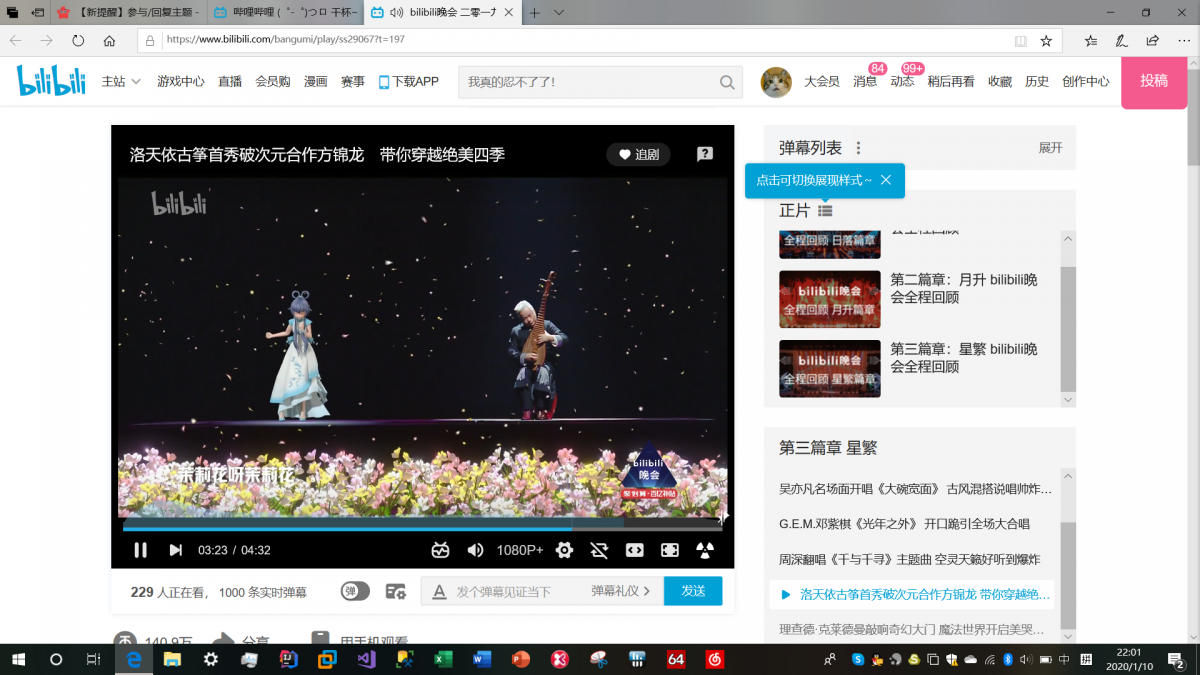Toggle the 弹 danmaku switch off
Screen dimensions: 1200x675
click(x=355, y=591)
